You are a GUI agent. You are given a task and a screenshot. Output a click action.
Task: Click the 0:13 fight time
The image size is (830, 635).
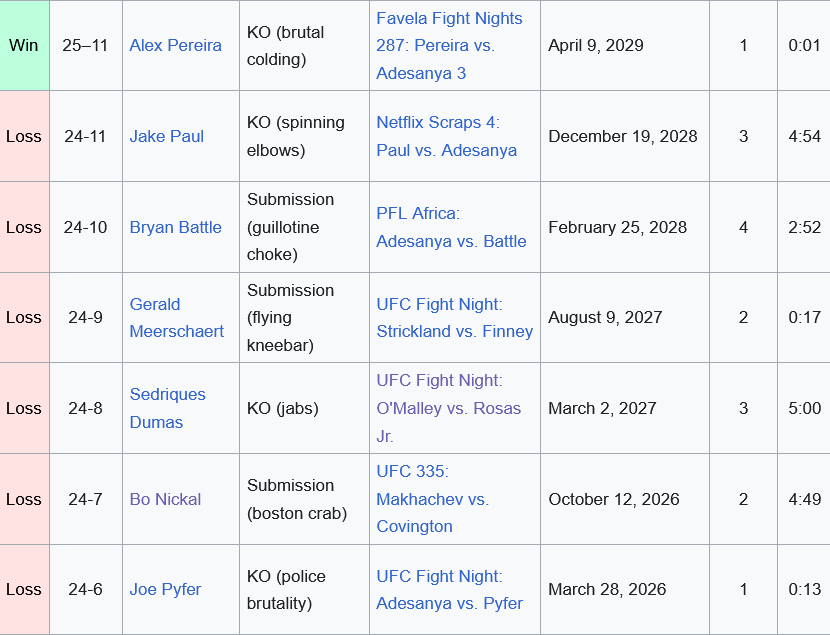coord(804,589)
